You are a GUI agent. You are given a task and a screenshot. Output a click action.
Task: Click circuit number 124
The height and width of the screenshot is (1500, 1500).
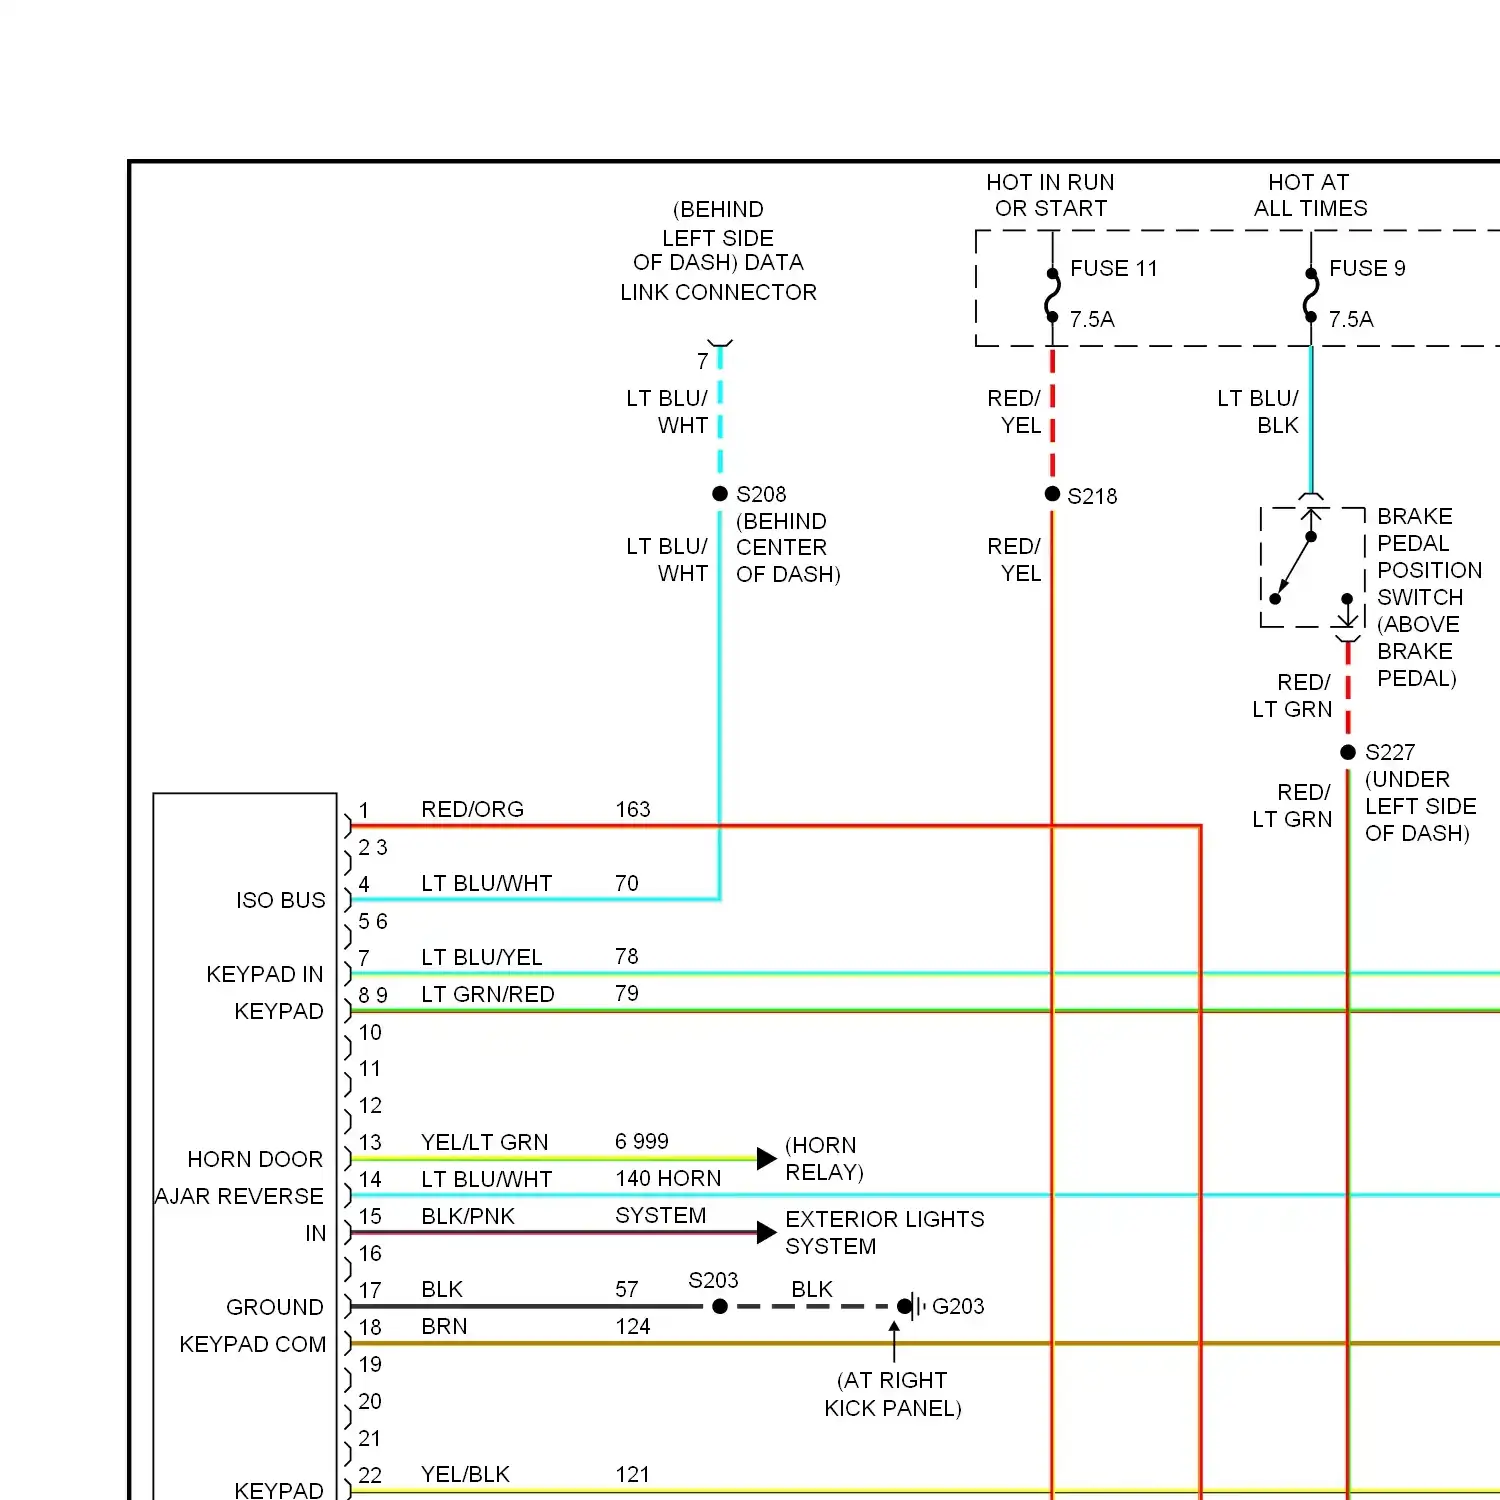pos(632,1326)
